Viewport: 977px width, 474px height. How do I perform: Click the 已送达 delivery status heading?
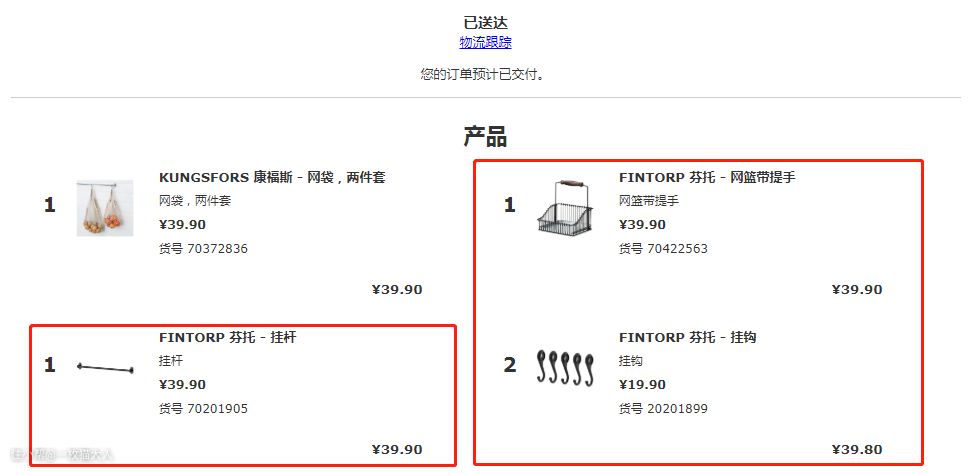pos(485,22)
